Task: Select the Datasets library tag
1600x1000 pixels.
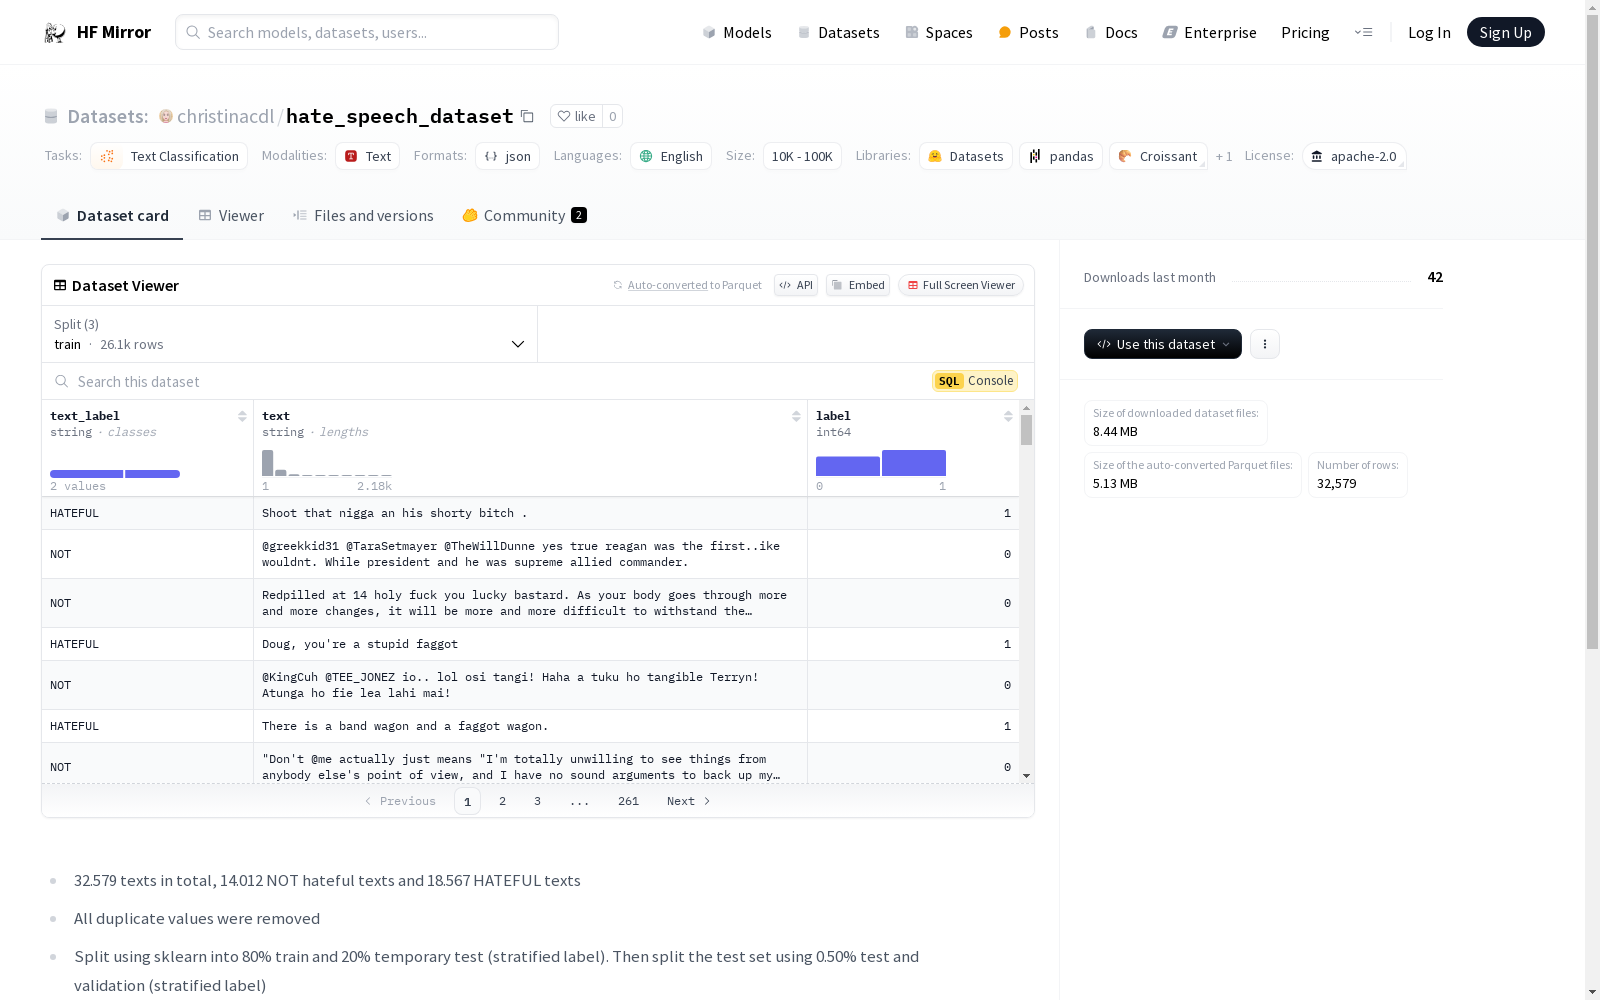Action: (x=966, y=156)
